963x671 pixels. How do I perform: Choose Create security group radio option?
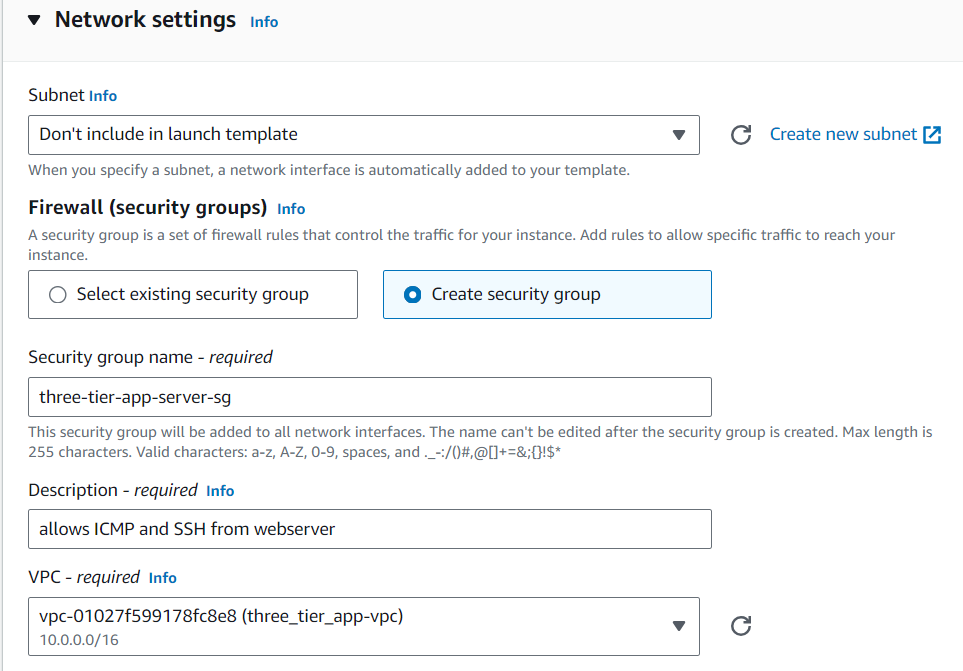tap(547, 295)
